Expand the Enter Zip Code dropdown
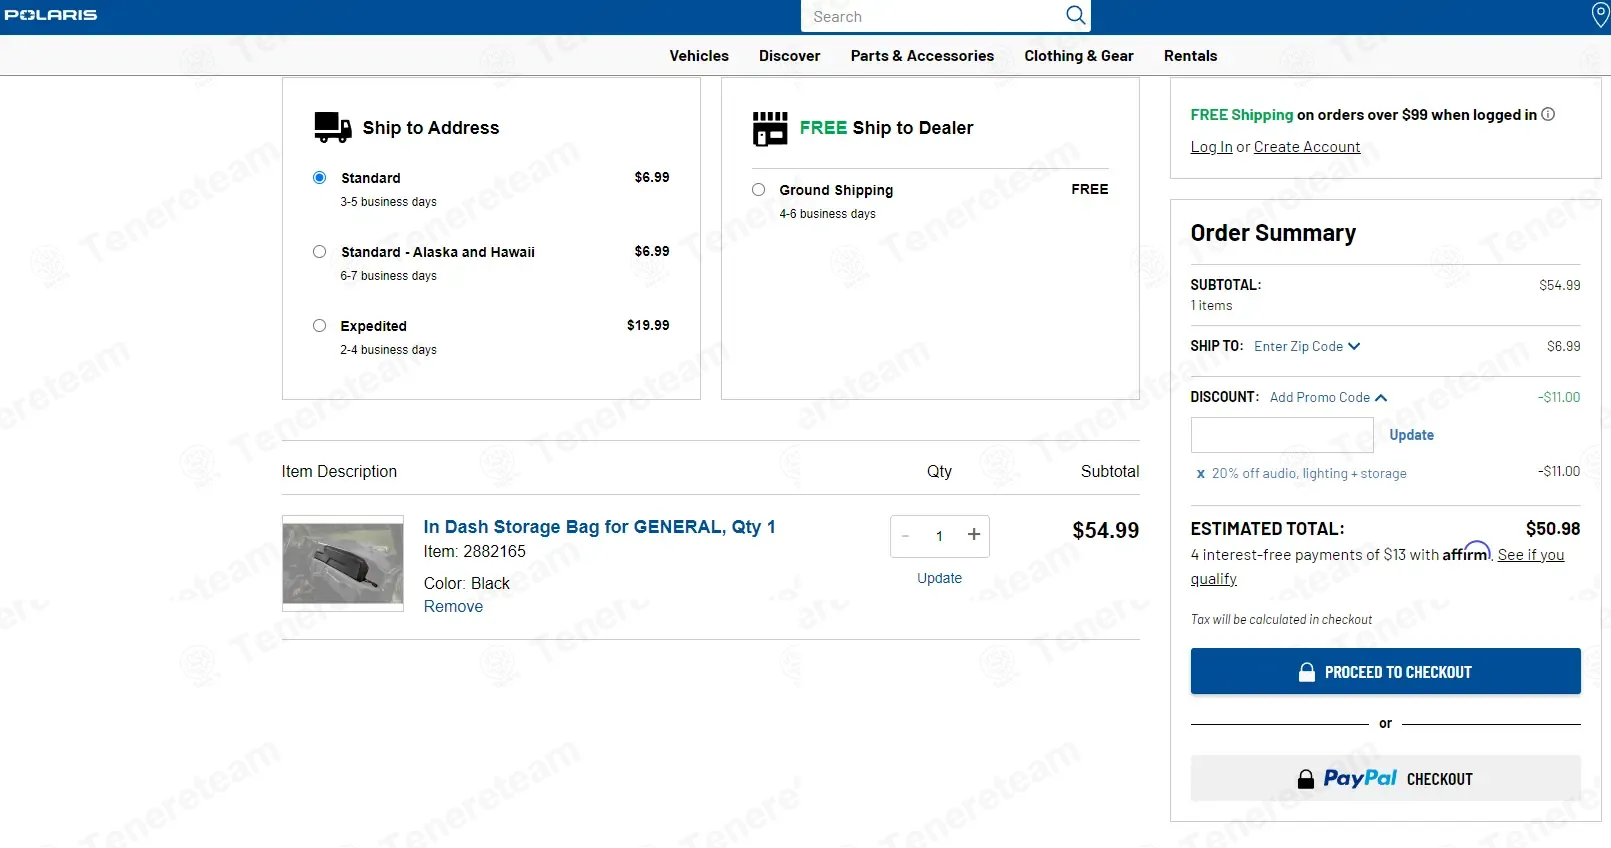Screen dimensions: 1611x848 (1307, 346)
